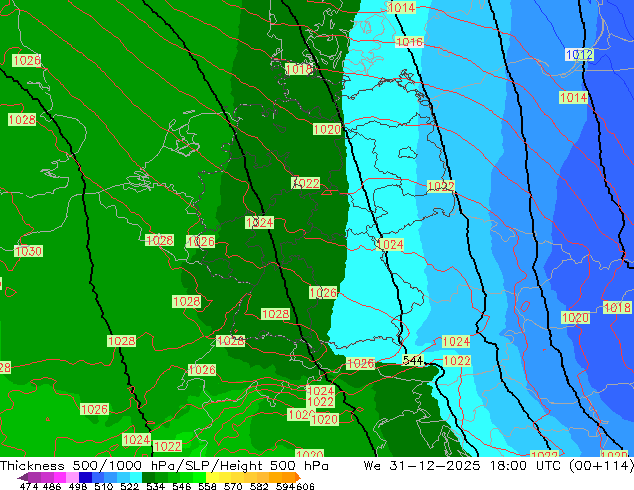Click the 1014 label at the top edge

click(401, 8)
